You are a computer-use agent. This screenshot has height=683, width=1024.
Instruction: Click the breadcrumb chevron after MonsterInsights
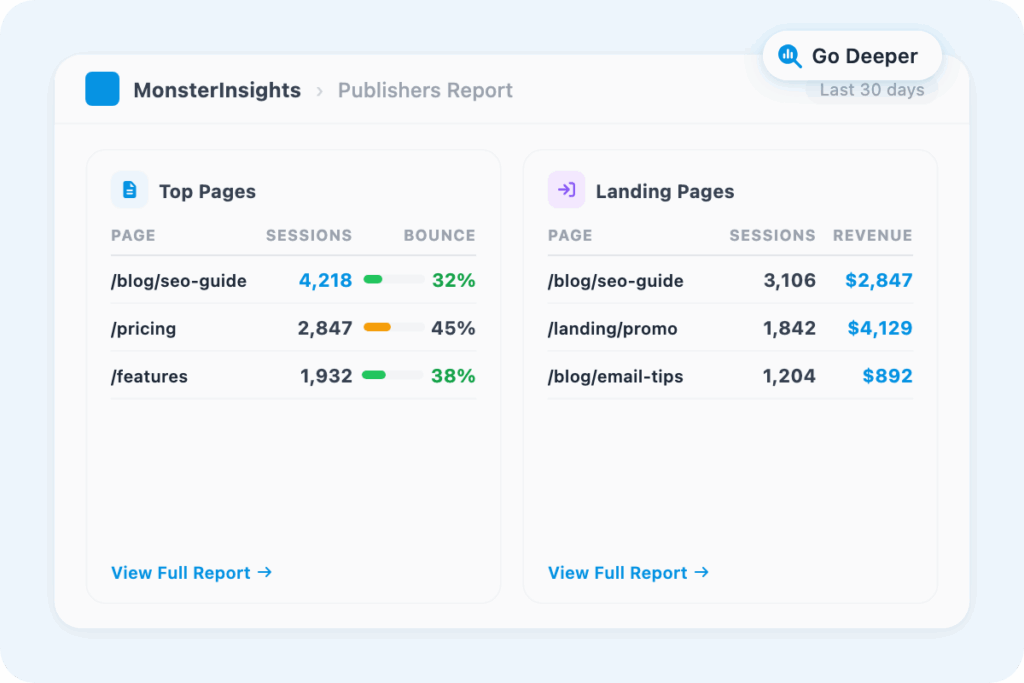(x=320, y=91)
